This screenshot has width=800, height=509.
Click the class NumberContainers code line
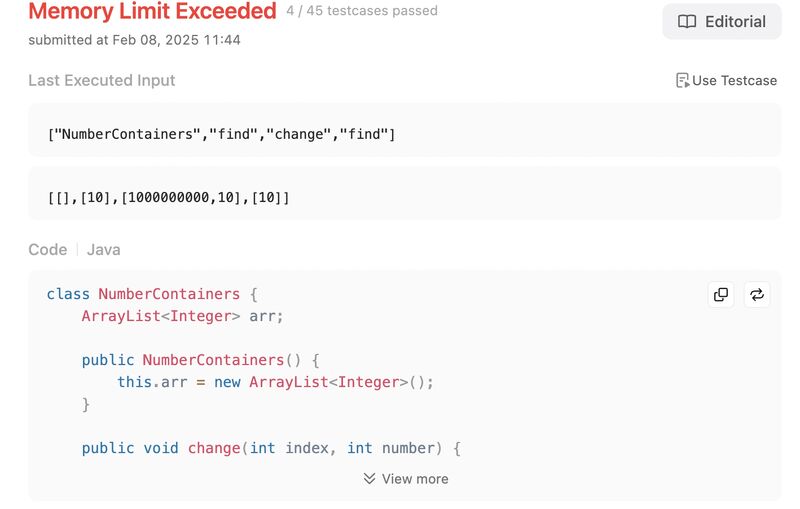(x=153, y=294)
